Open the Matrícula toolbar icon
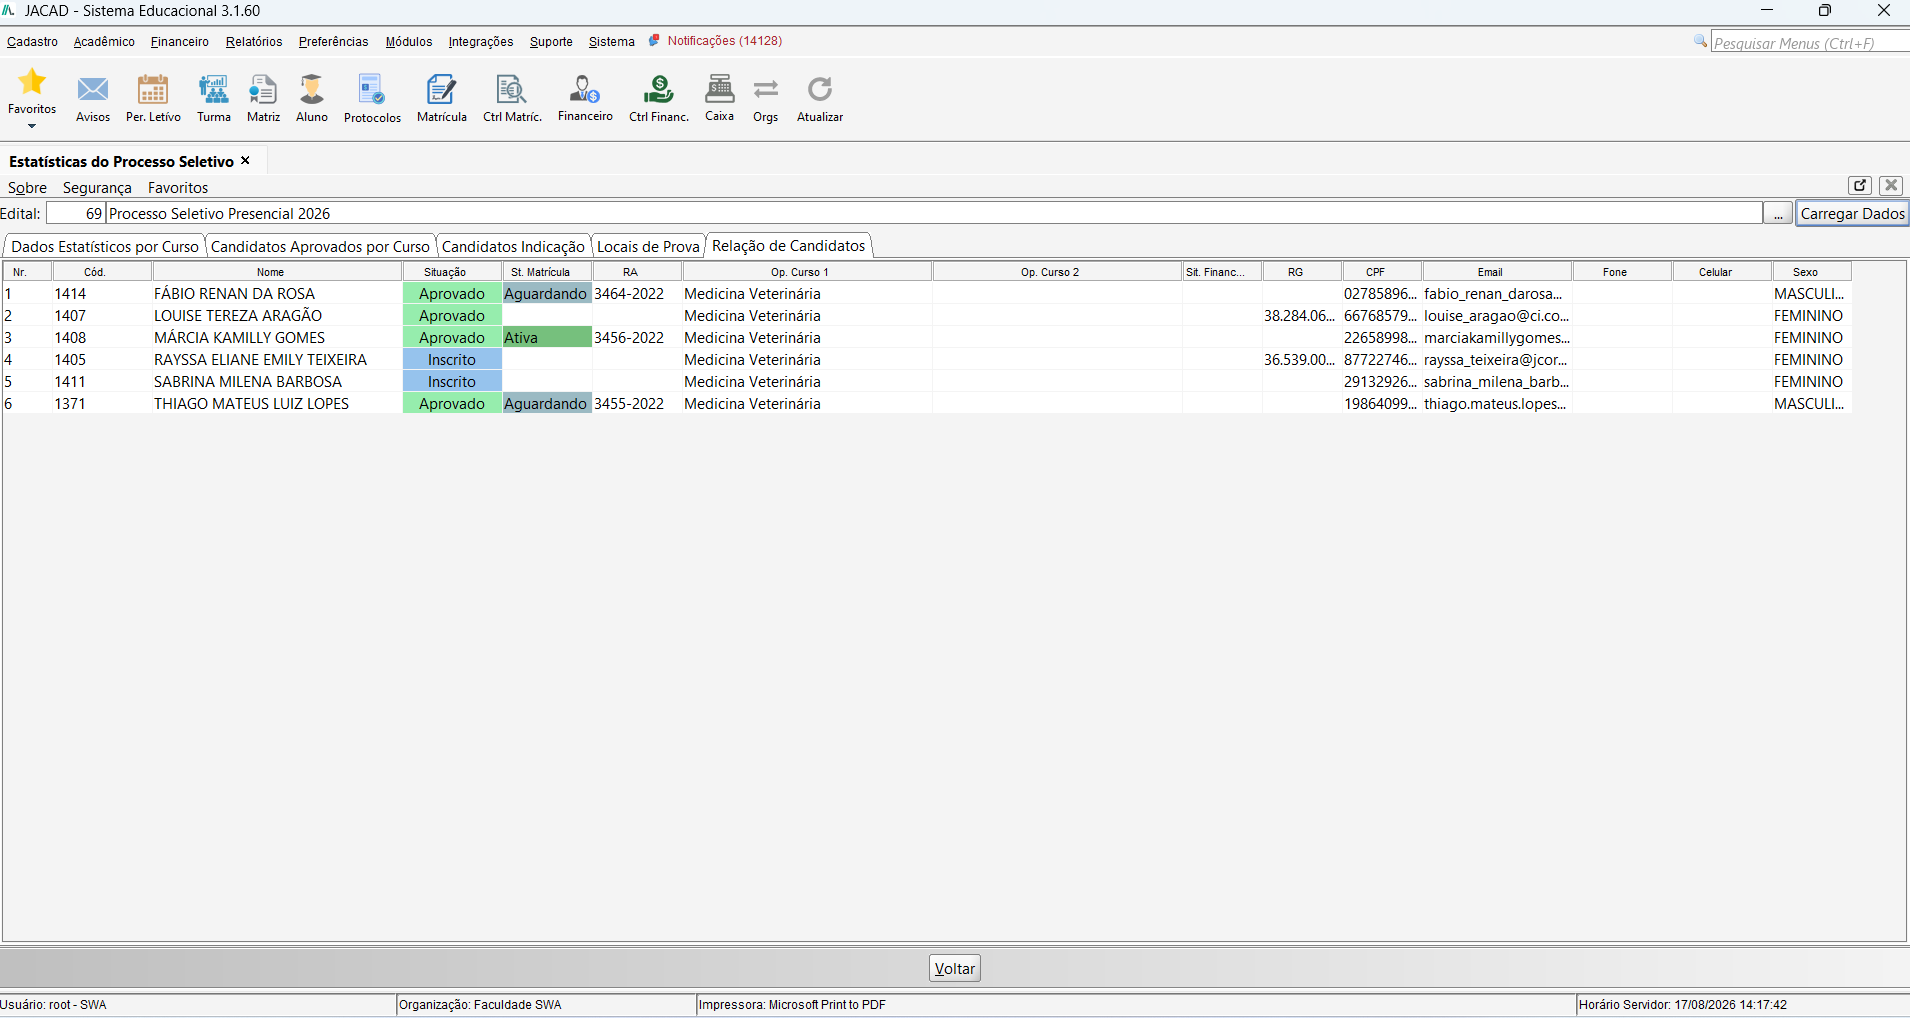Image resolution: width=1910 pixels, height=1018 pixels. tap(441, 90)
